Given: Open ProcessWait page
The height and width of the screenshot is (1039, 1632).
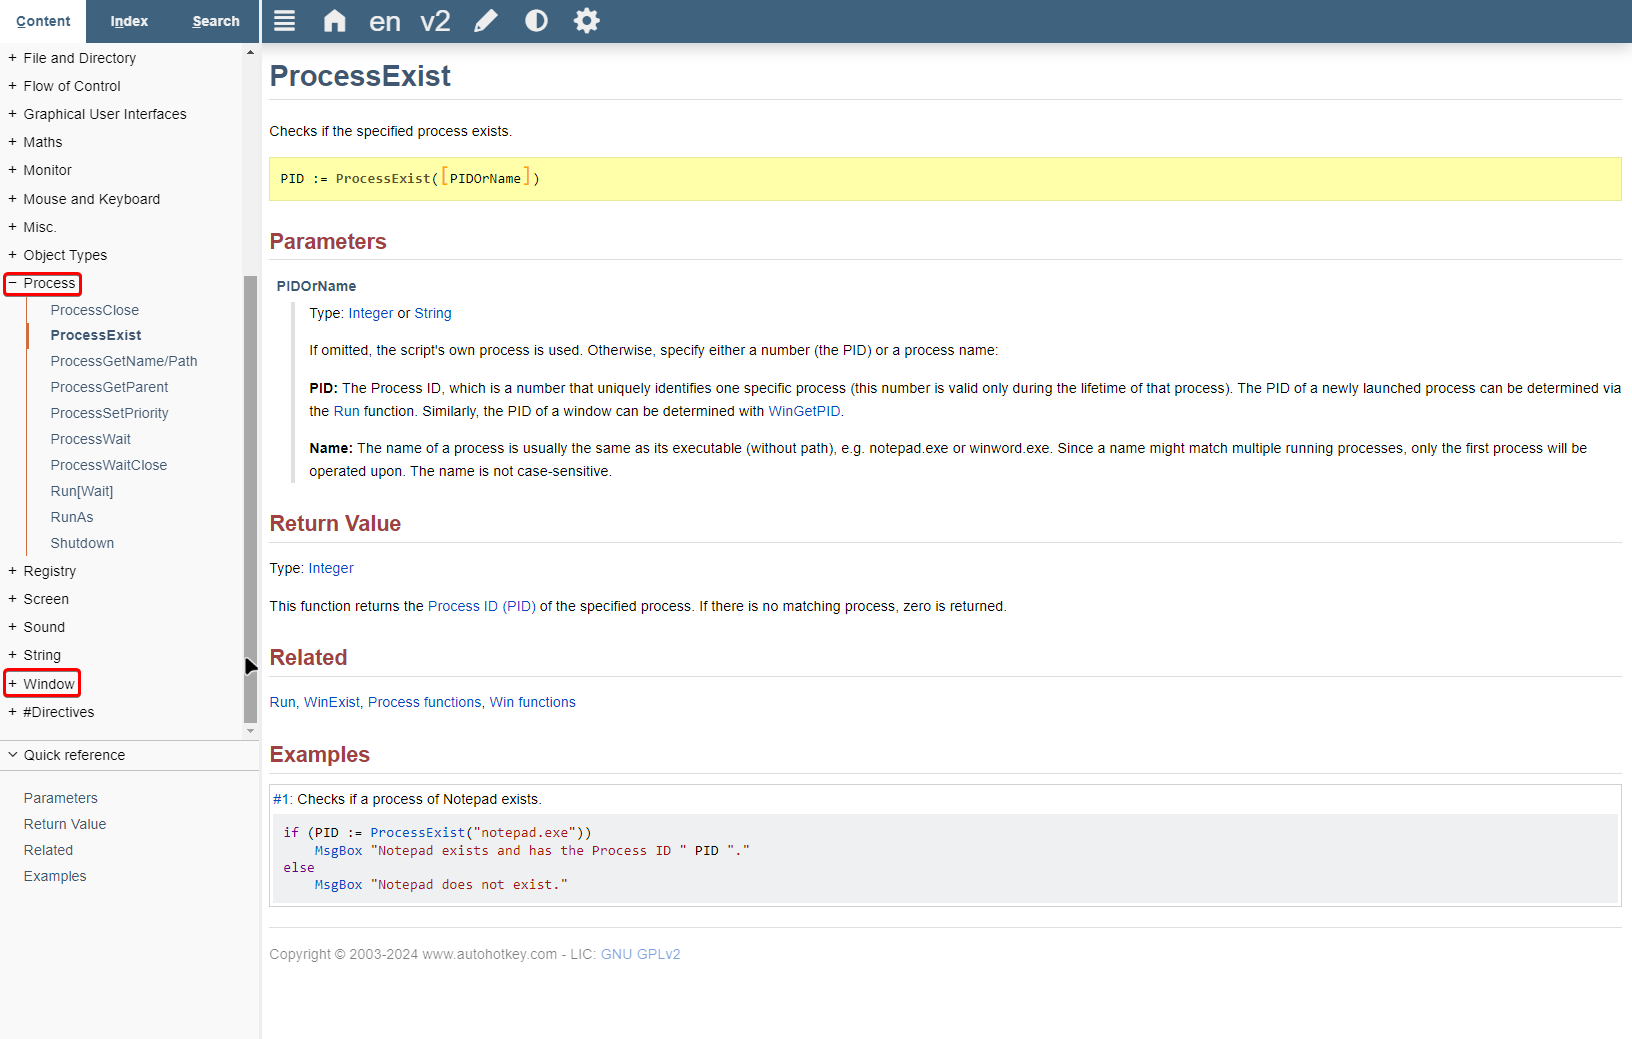Looking at the screenshot, I should [90, 439].
